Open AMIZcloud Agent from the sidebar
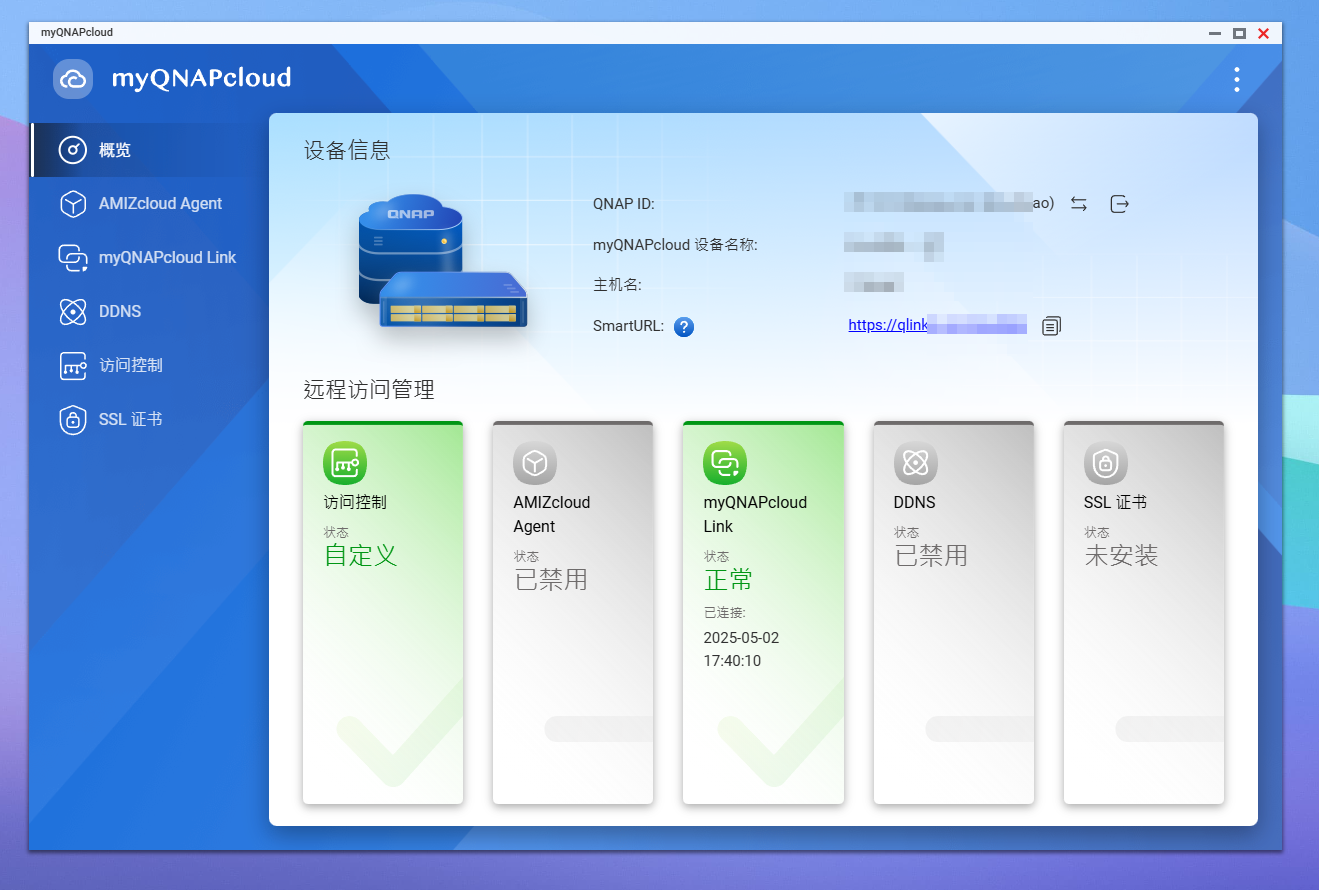The height and width of the screenshot is (890, 1319). (x=160, y=204)
